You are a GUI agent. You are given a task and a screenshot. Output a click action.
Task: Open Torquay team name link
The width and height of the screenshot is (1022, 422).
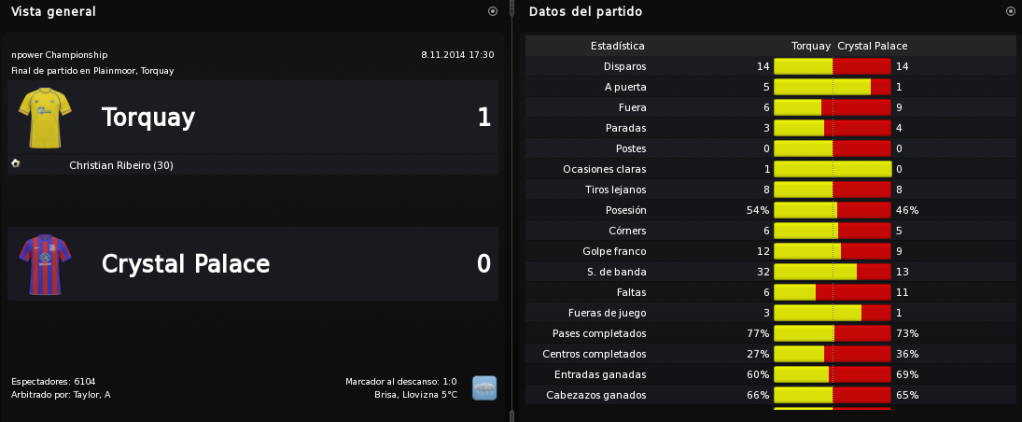pos(149,118)
